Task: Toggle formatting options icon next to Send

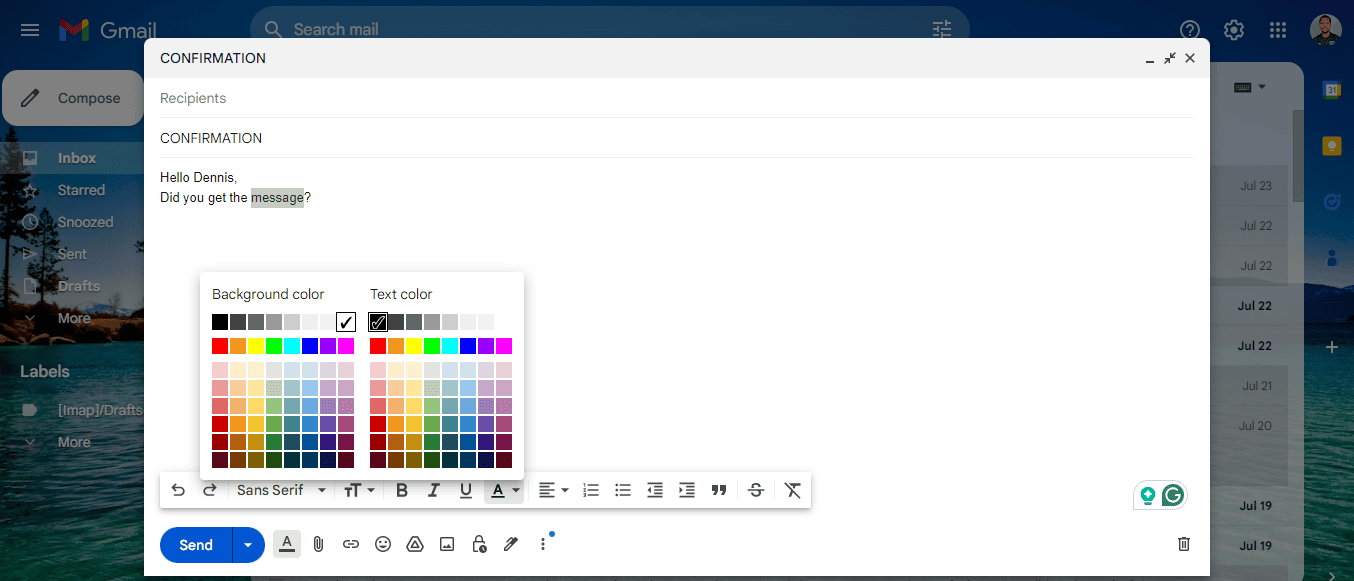Action: click(287, 544)
